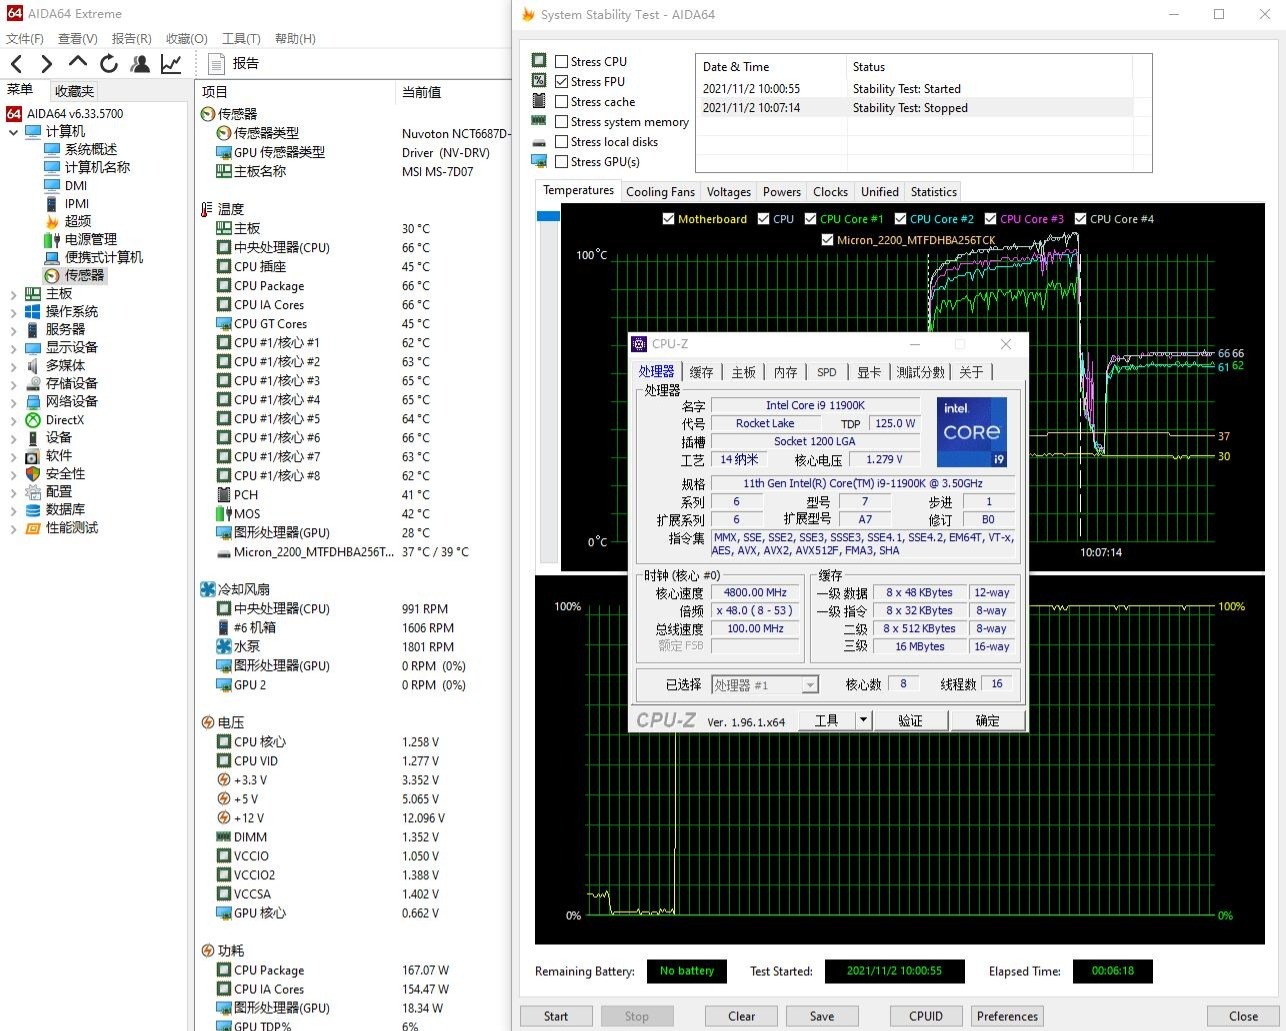Enable the Stress CPU checkbox
This screenshot has width=1286, height=1031.
561,61
